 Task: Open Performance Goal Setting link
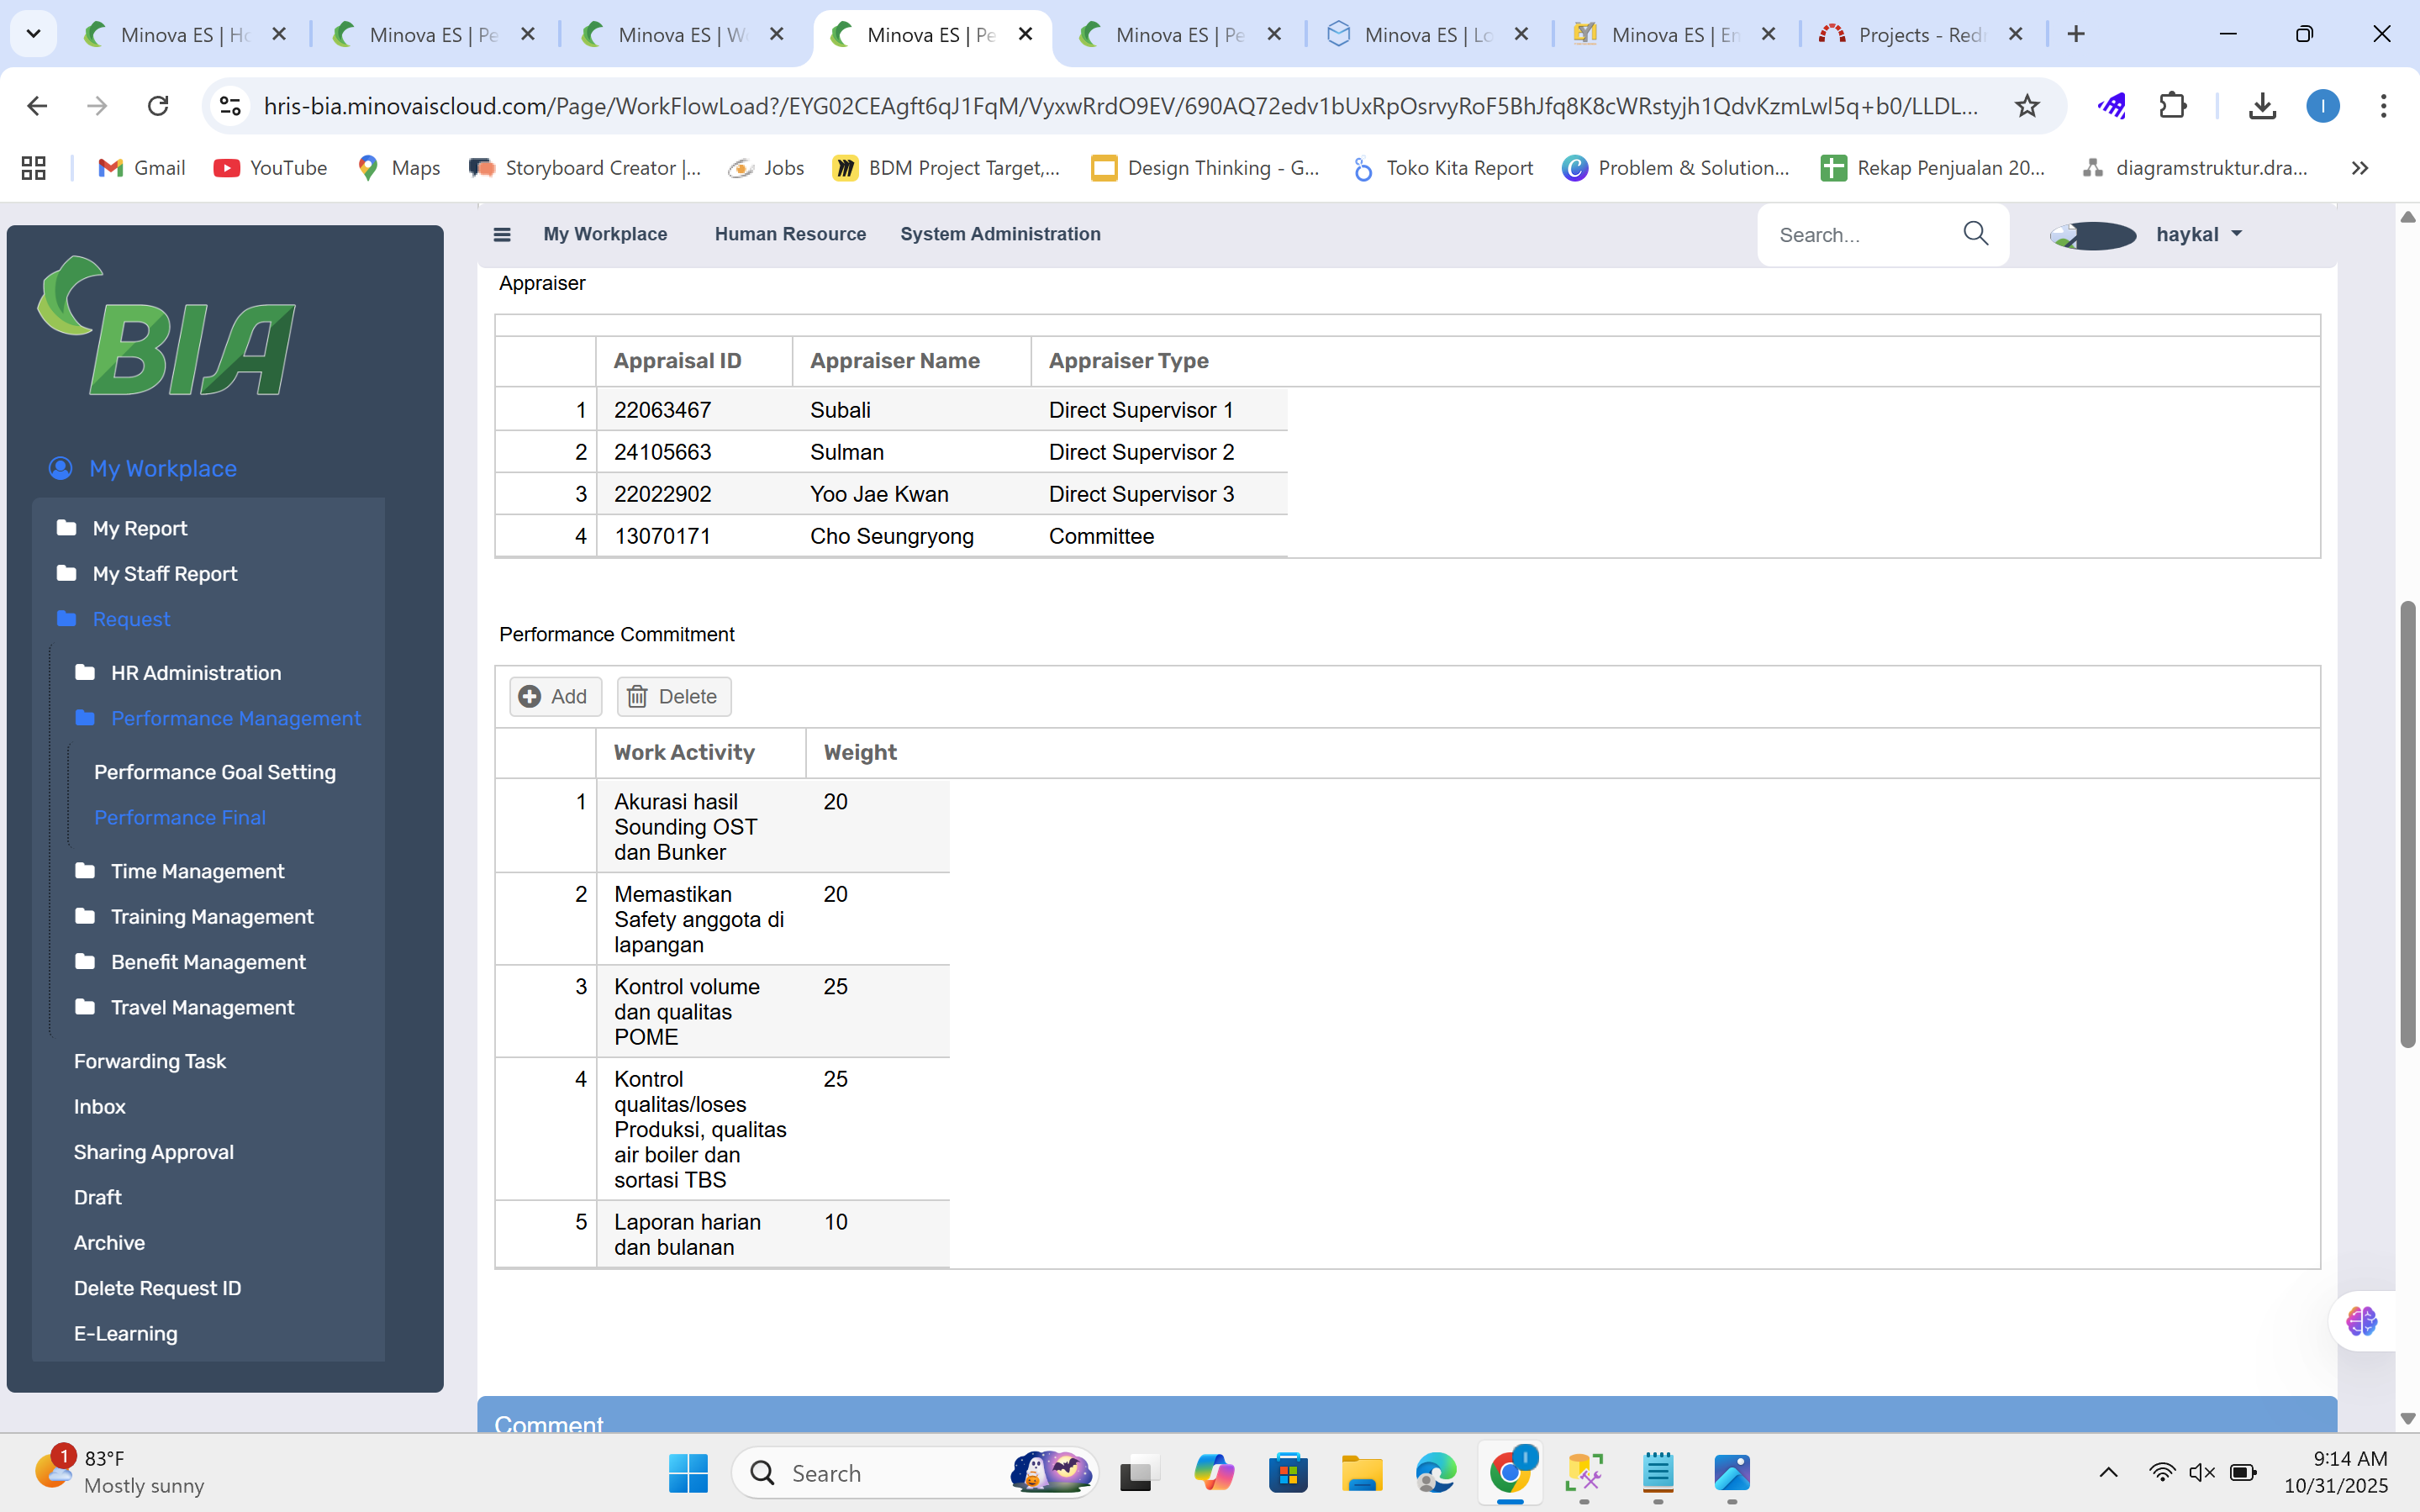coord(215,772)
